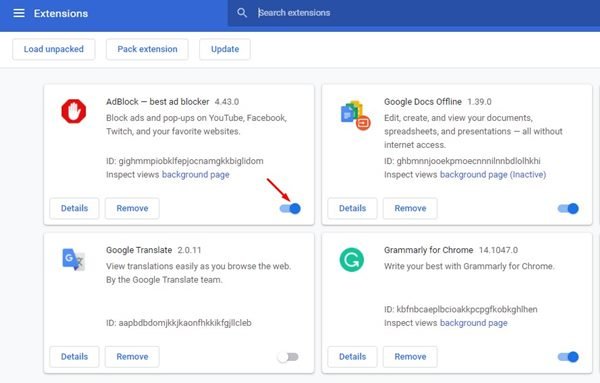Click the Extensions page title
The width and height of the screenshot is (600, 383).
pyautogui.click(x=61, y=13)
